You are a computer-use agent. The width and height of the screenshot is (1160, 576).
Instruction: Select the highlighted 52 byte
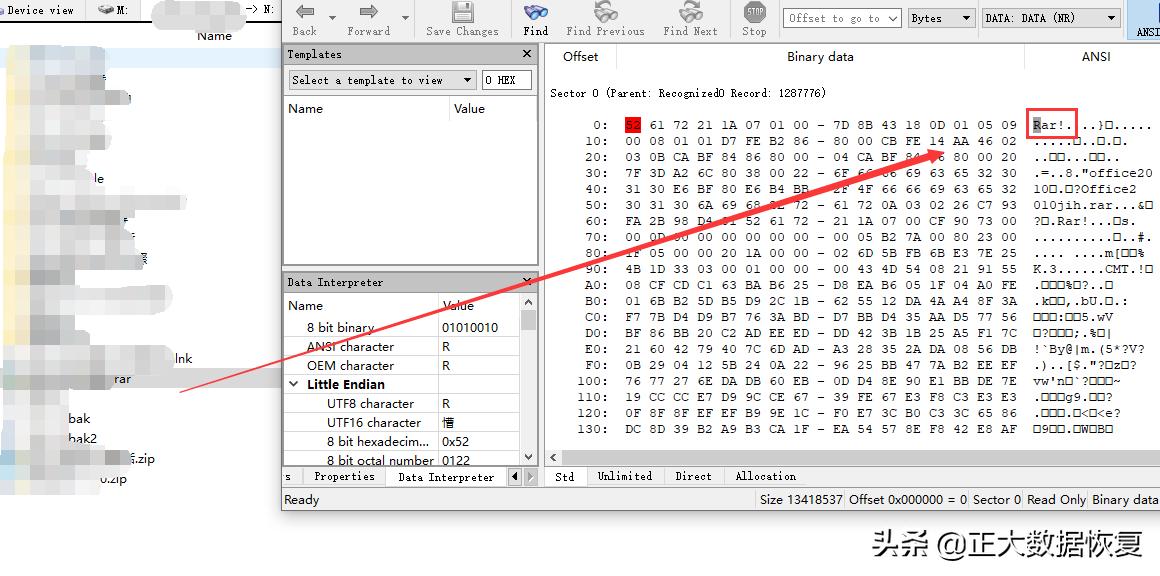tap(633, 125)
